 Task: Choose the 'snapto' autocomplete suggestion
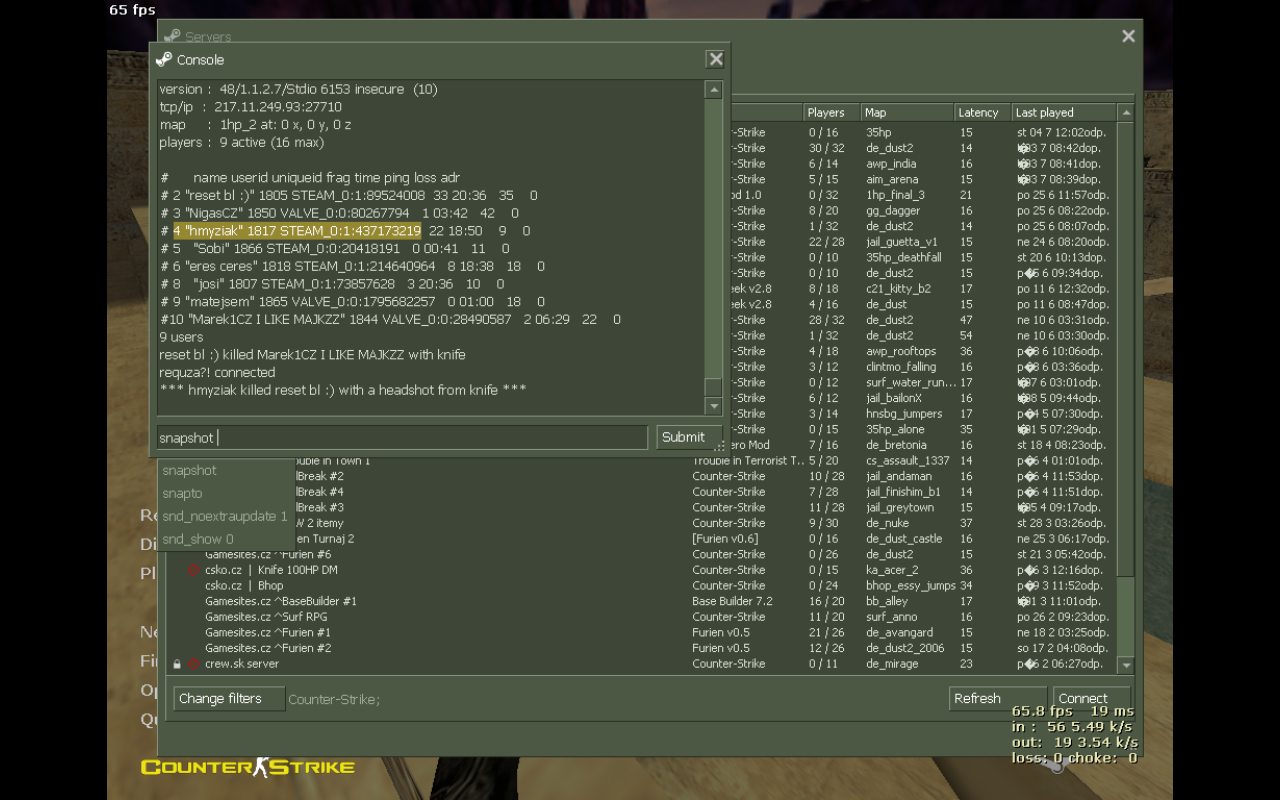(183, 493)
